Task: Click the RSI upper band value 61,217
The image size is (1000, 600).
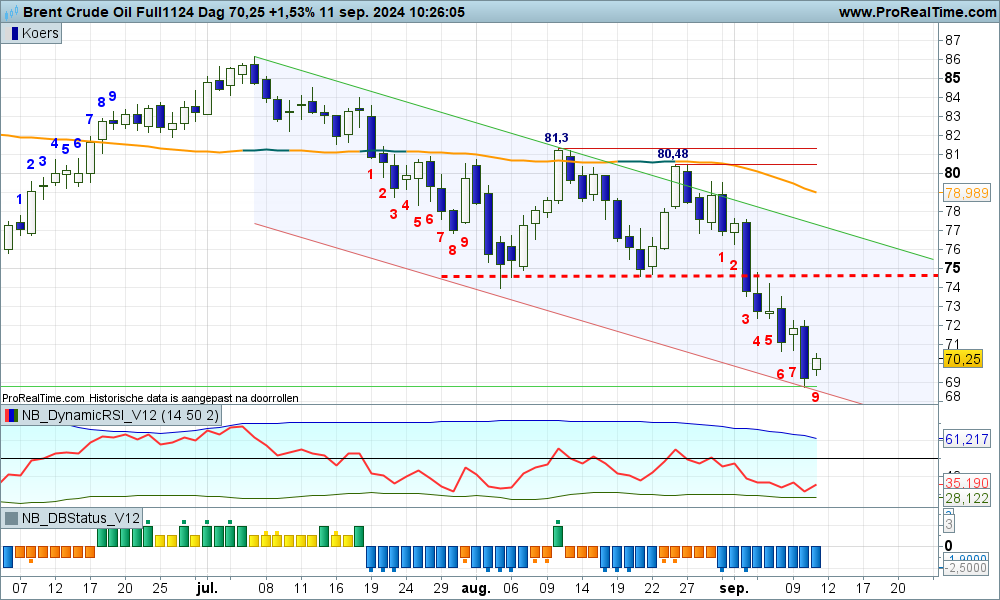Action: coord(965,439)
